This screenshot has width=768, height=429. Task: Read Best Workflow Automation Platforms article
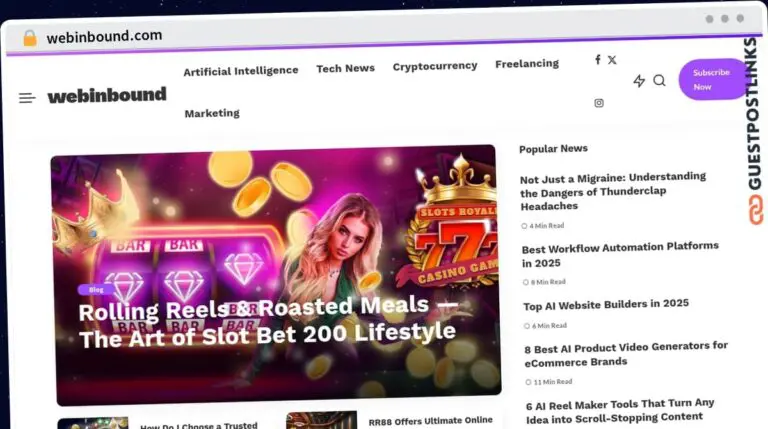[620, 255]
